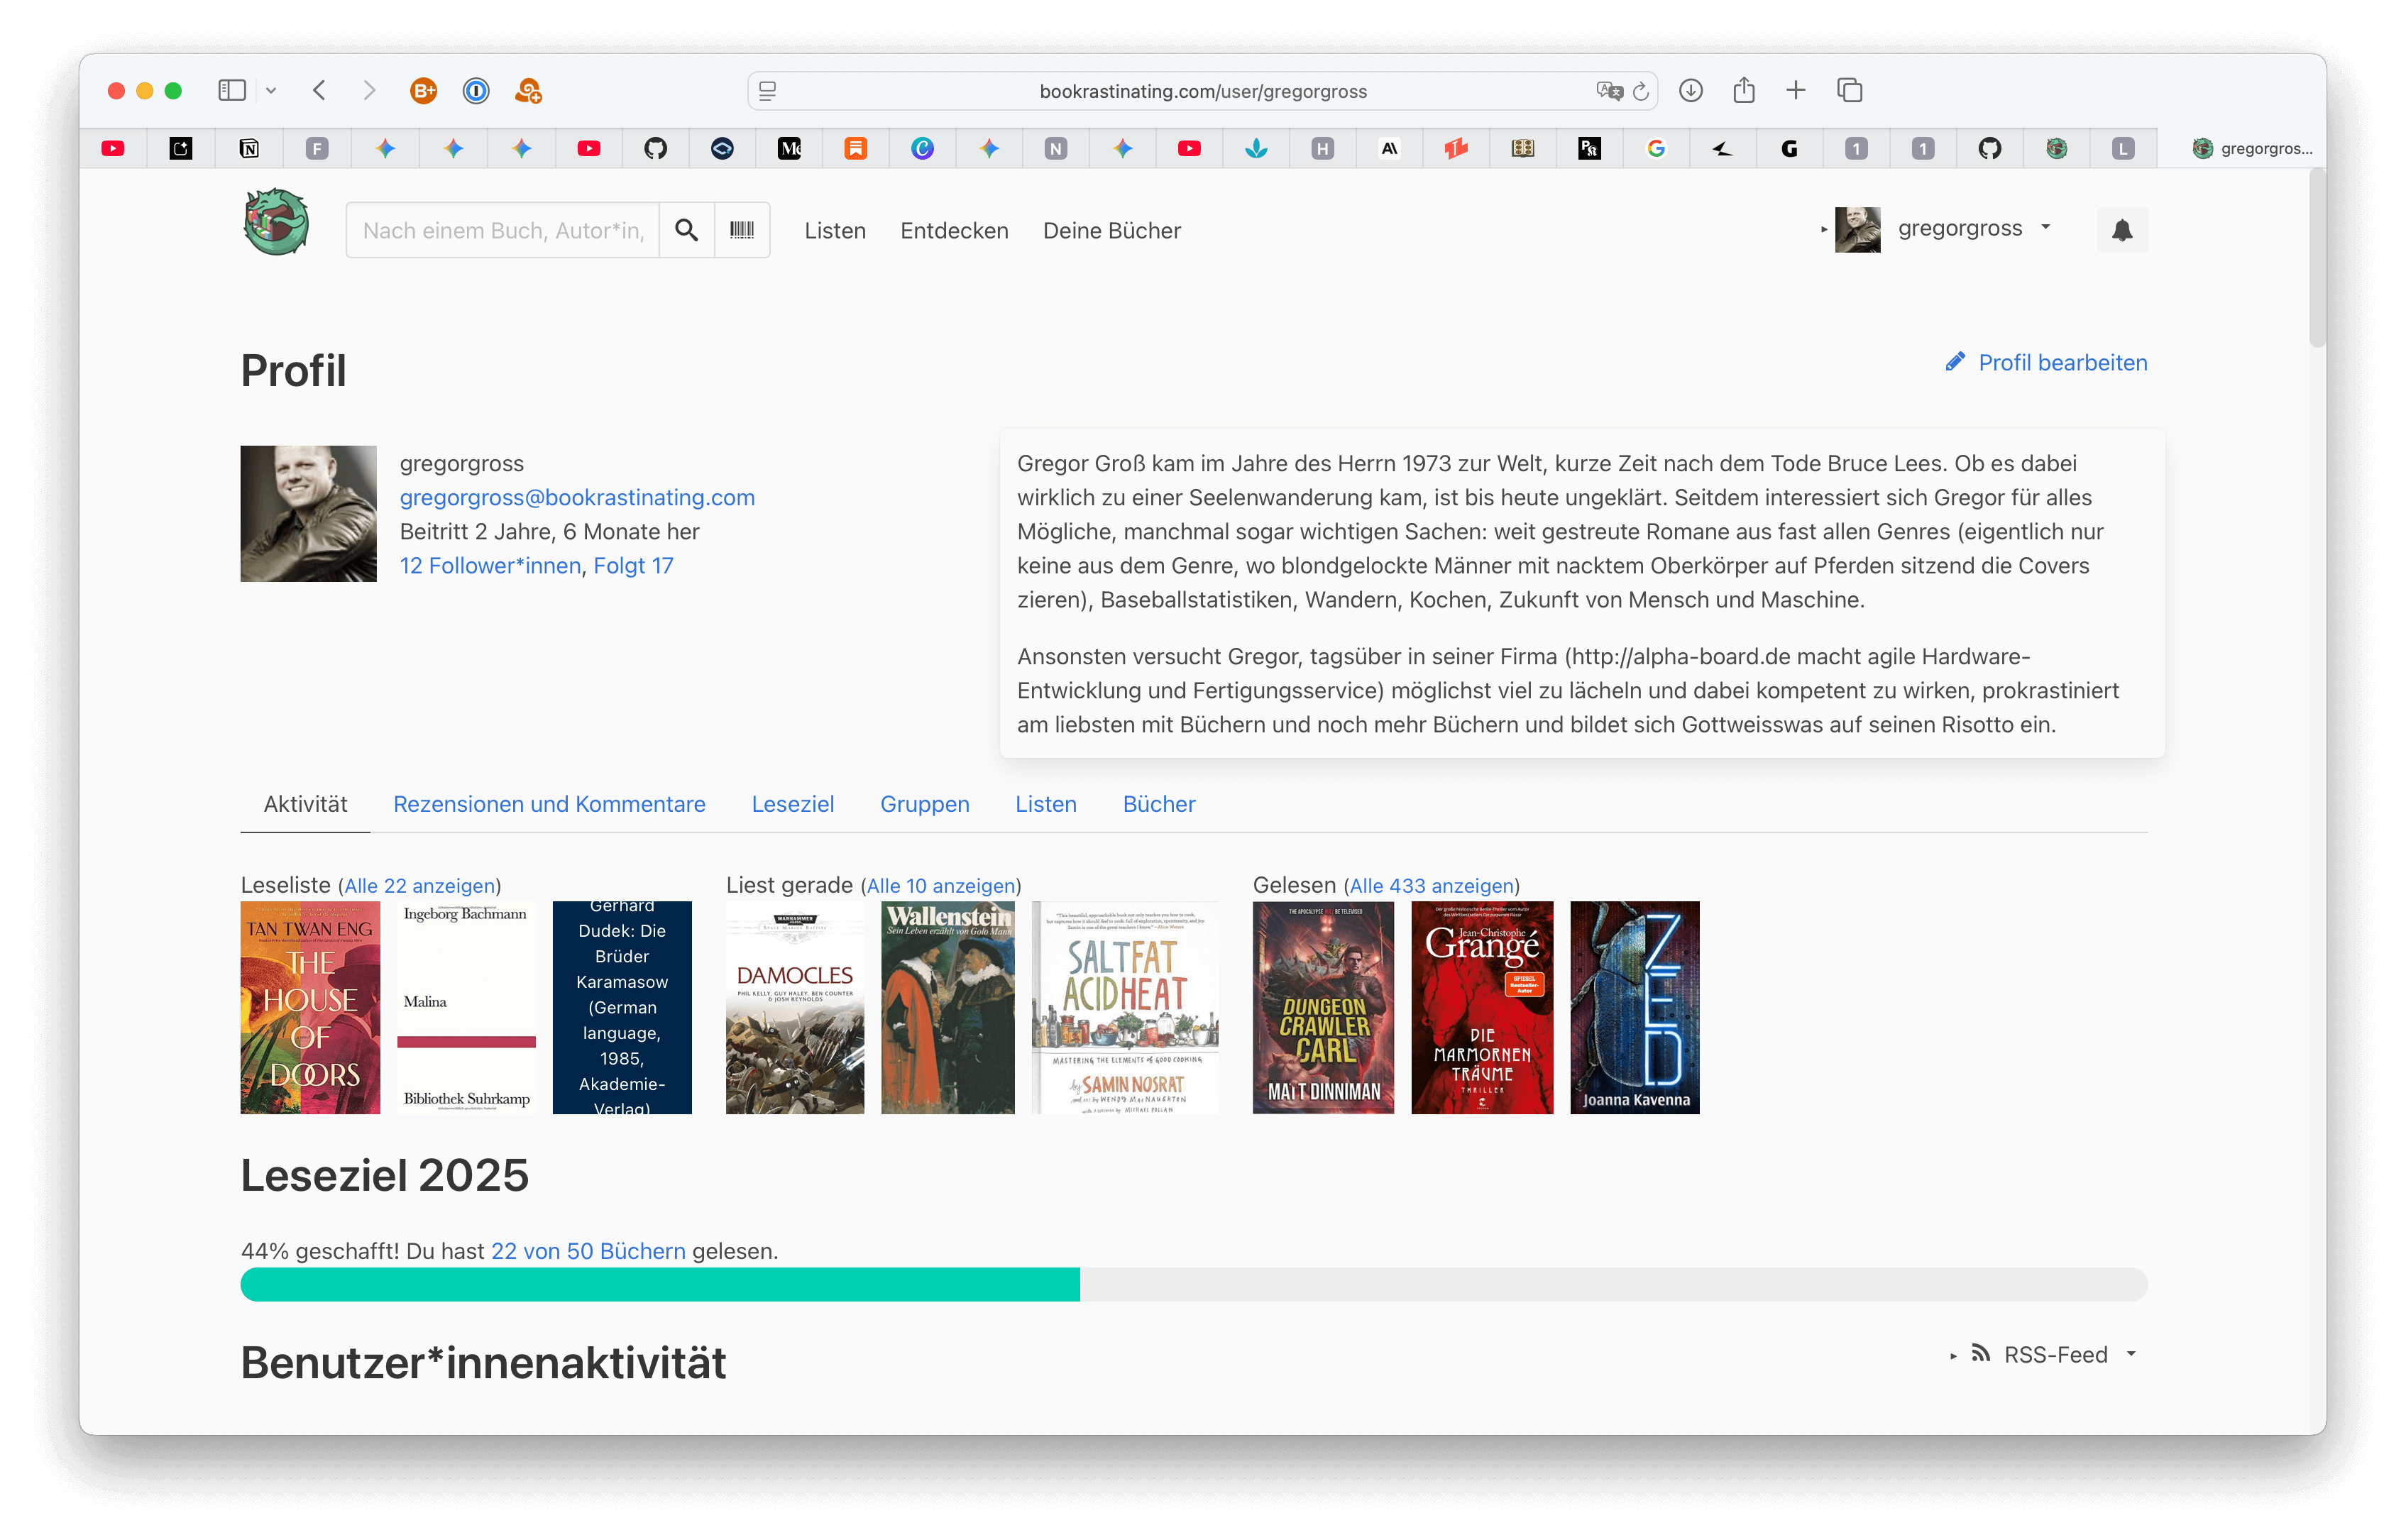Click the Share toolbar icon
Image resolution: width=2406 pixels, height=1540 pixels.
1744,90
